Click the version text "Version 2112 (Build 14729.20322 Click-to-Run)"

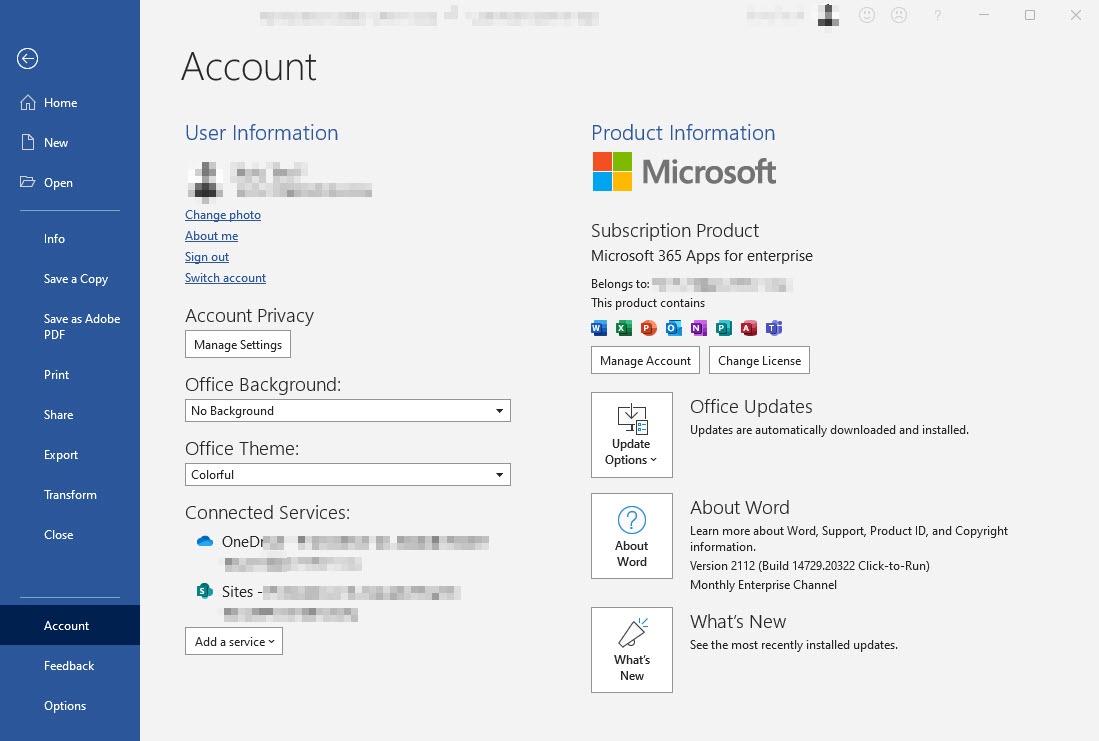[x=810, y=566]
